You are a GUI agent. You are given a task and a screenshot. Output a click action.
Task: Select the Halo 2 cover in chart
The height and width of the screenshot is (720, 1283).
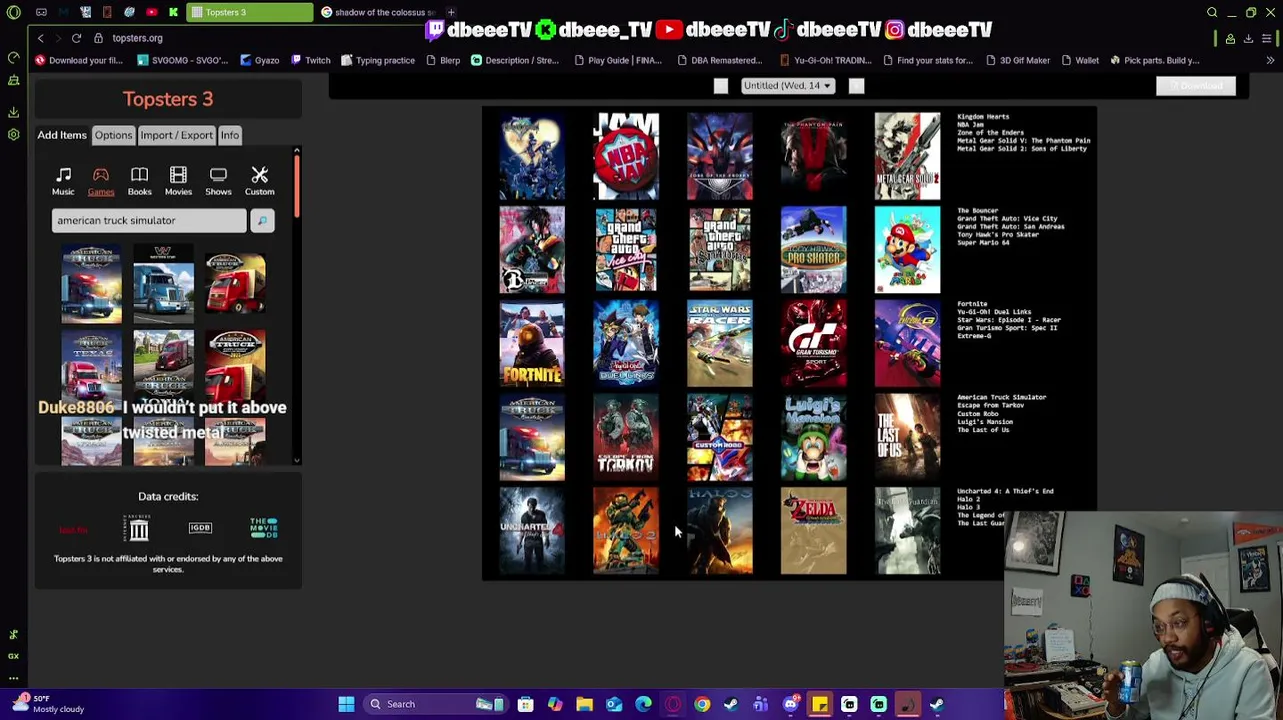pyautogui.click(x=626, y=531)
